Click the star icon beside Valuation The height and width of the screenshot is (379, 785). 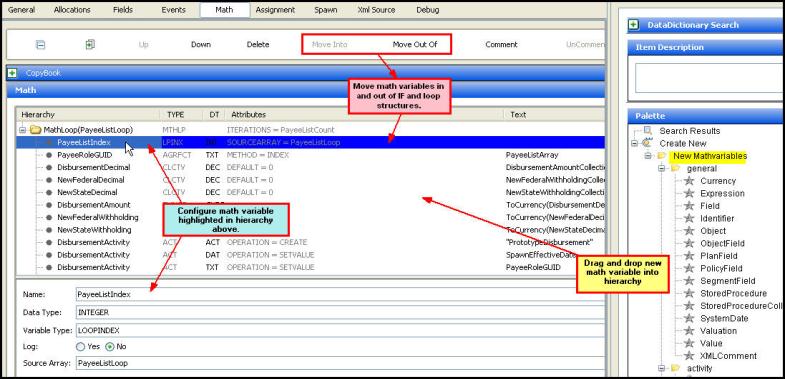pyautogui.click(x=689, y=331)
